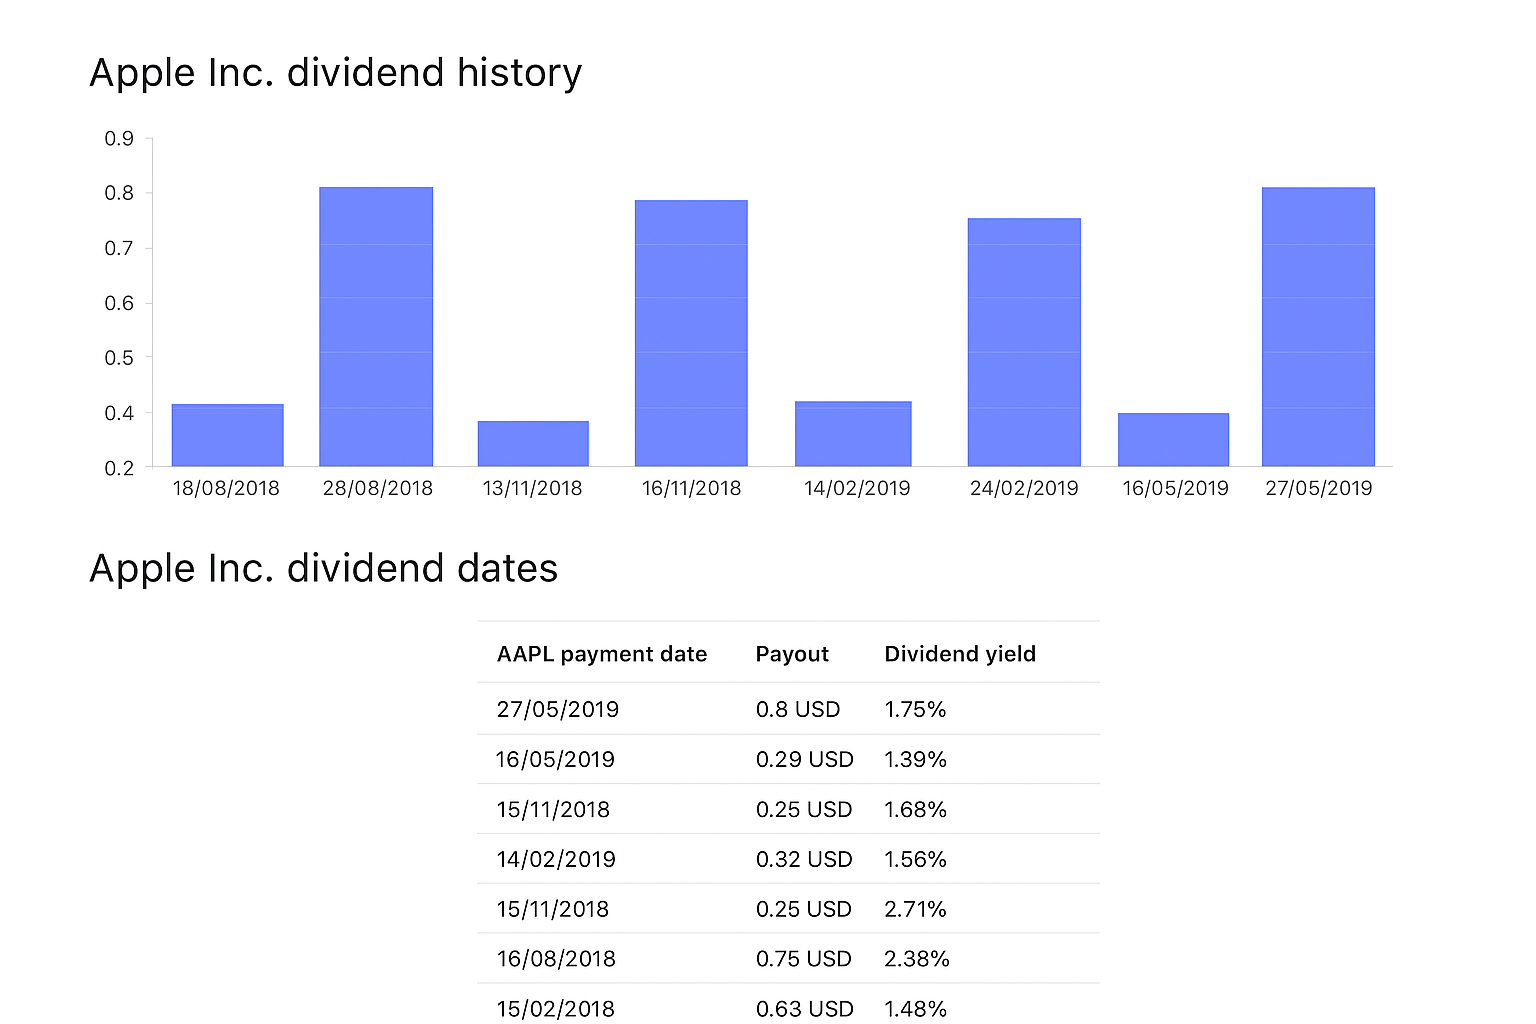This screenshot has height=1024, width=1536.
Task: Select the "0.63 USD" payout cell
Action: click(805, 1009)
